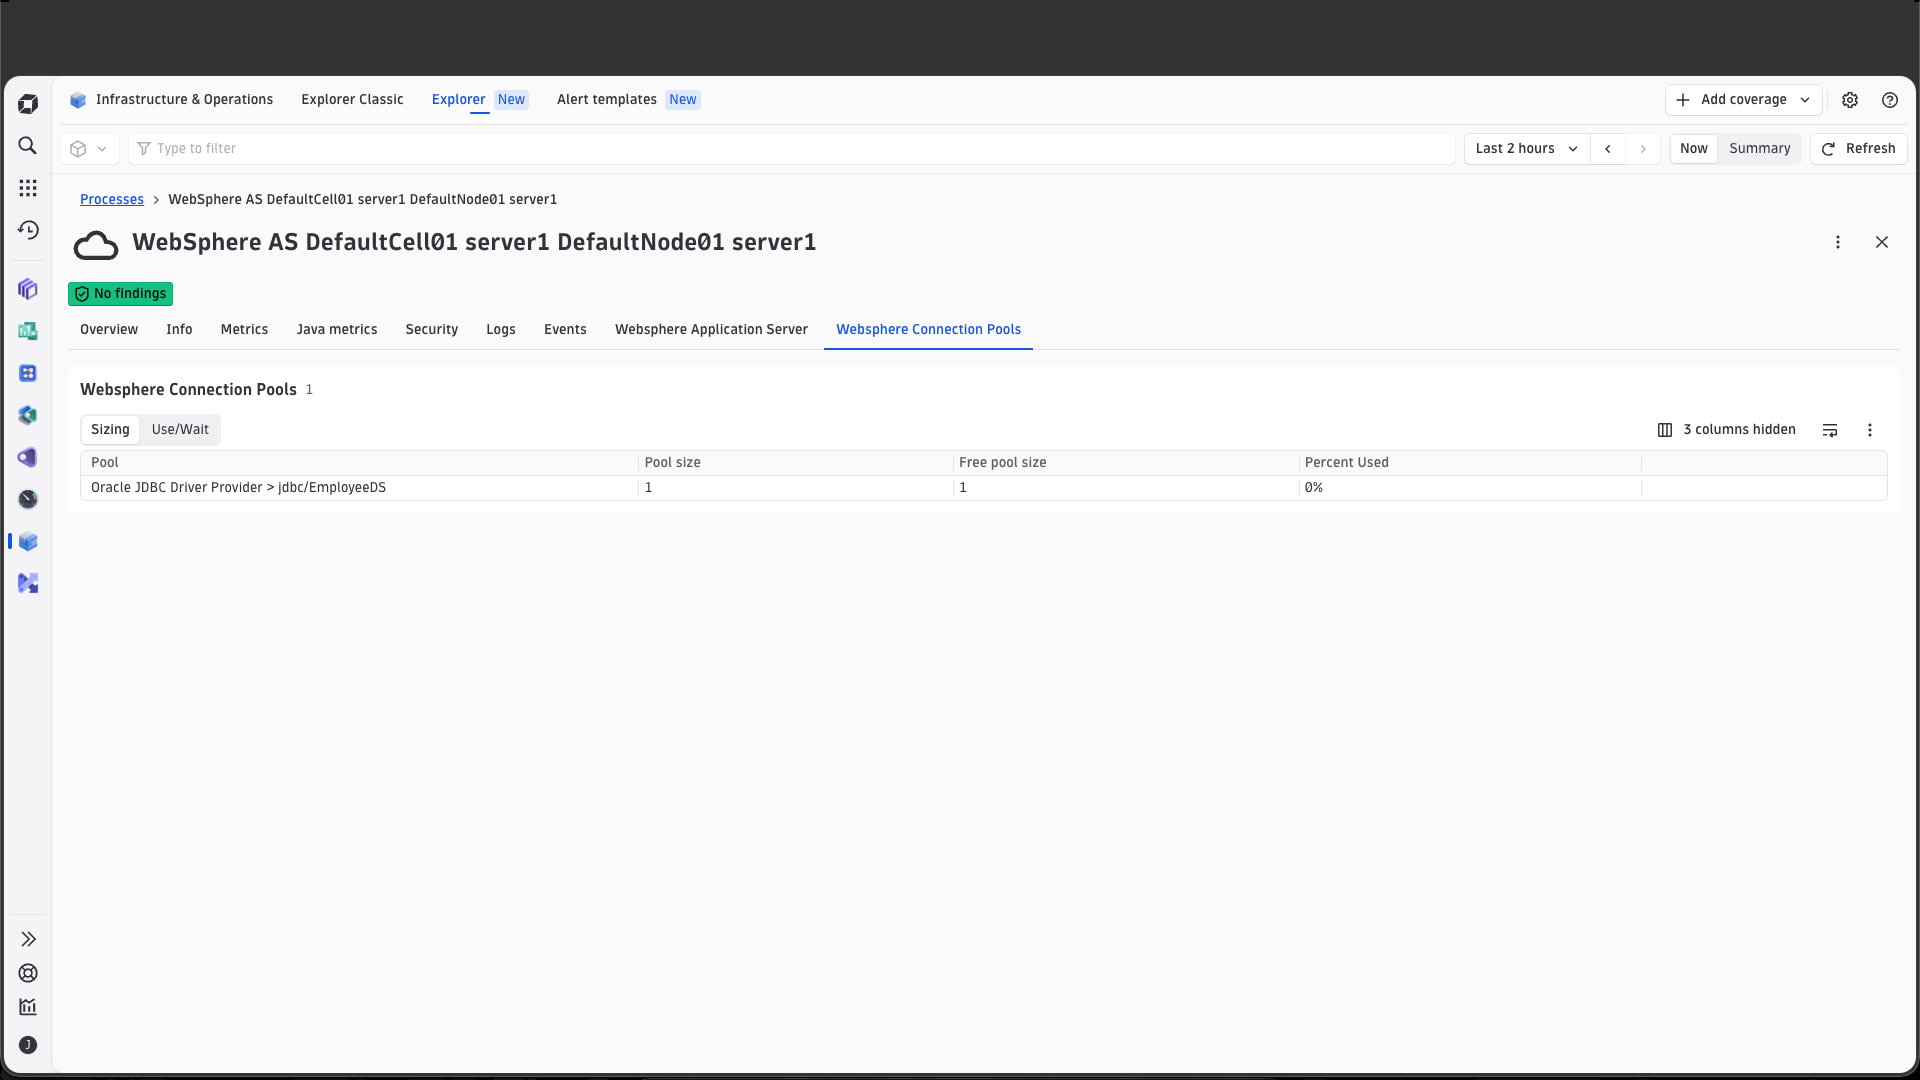Expand the sidebar with double chevron

click(28, 939)
